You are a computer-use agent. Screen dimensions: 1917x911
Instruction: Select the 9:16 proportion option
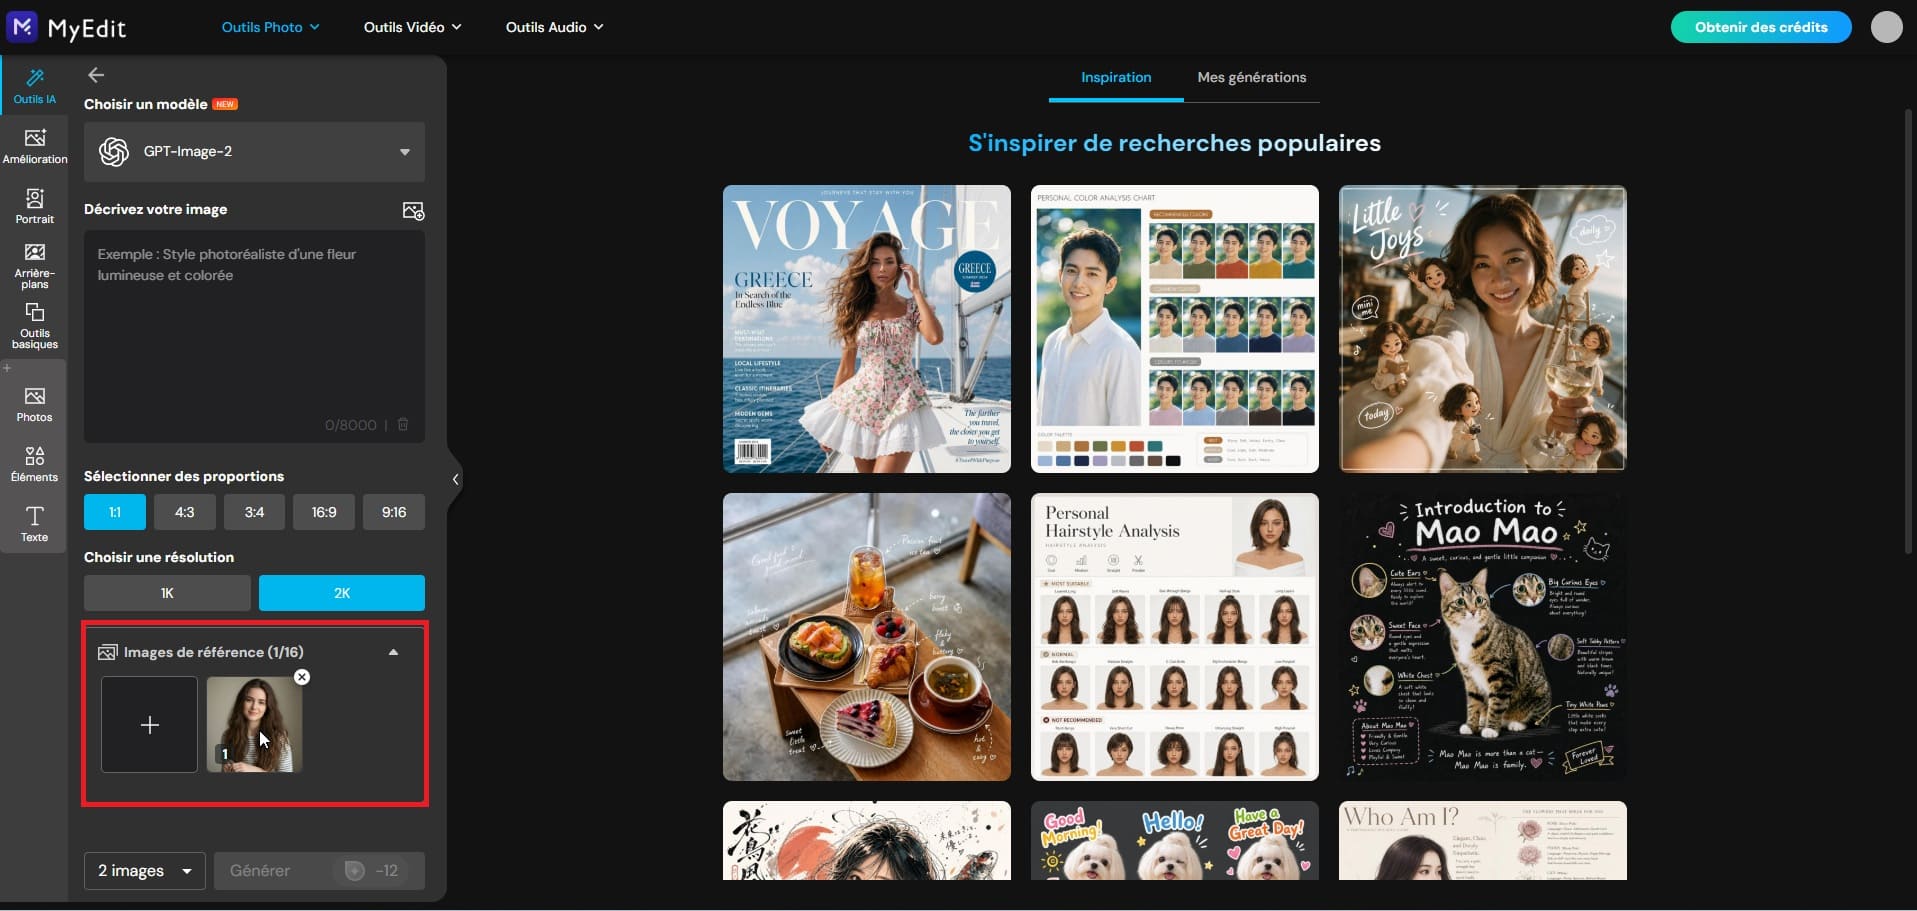[394, 512]
